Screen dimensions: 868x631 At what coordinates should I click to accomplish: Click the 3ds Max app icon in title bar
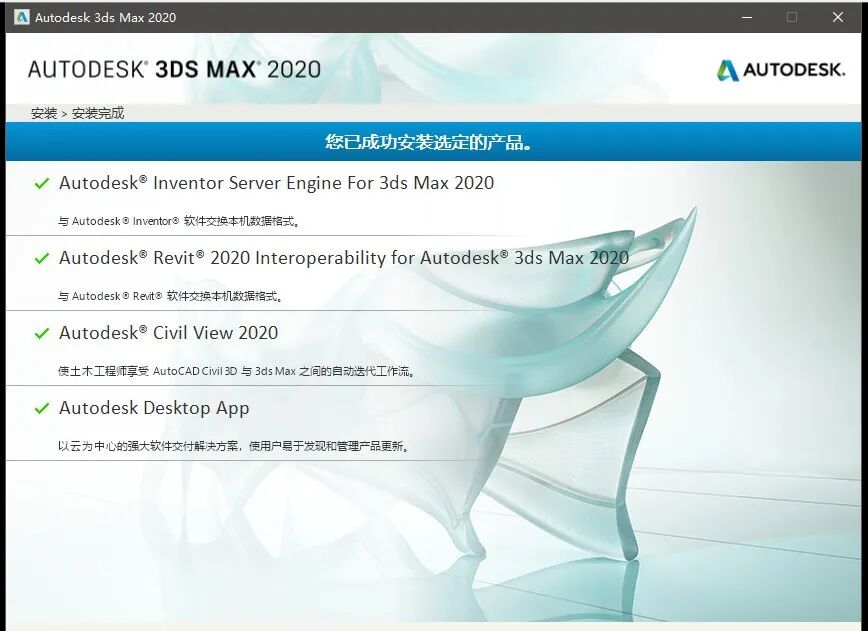pos(22,17)
